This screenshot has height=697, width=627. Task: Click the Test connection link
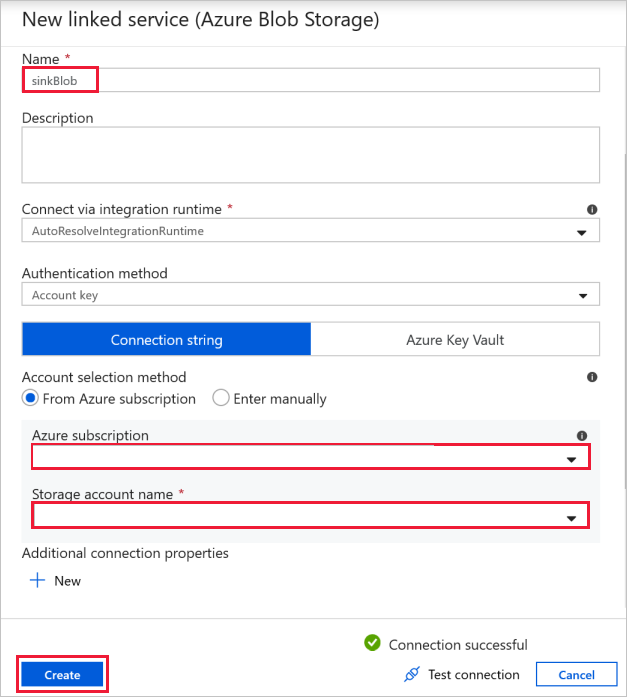474,674
